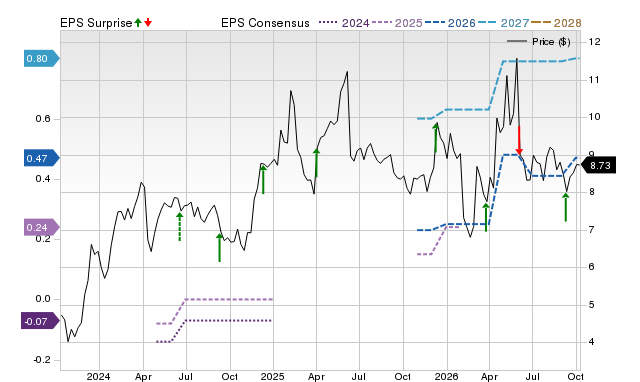Click the dark blue 0.47 value tag
The height and width of the screenshot is (382, 640).
pos(41,158)
